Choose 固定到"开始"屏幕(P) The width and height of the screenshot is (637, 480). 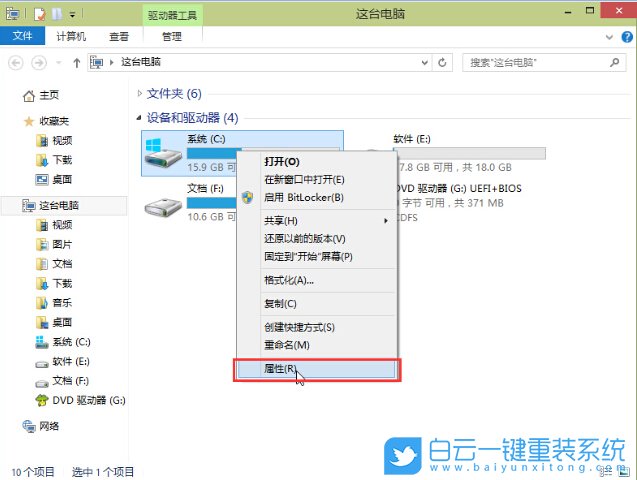pyautogui.click(x=316, y=256)
